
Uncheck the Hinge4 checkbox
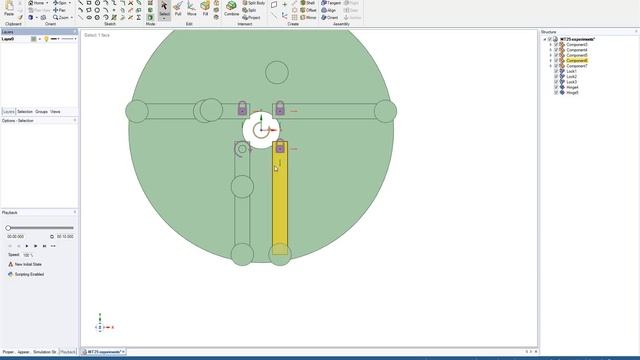[556, 87]
